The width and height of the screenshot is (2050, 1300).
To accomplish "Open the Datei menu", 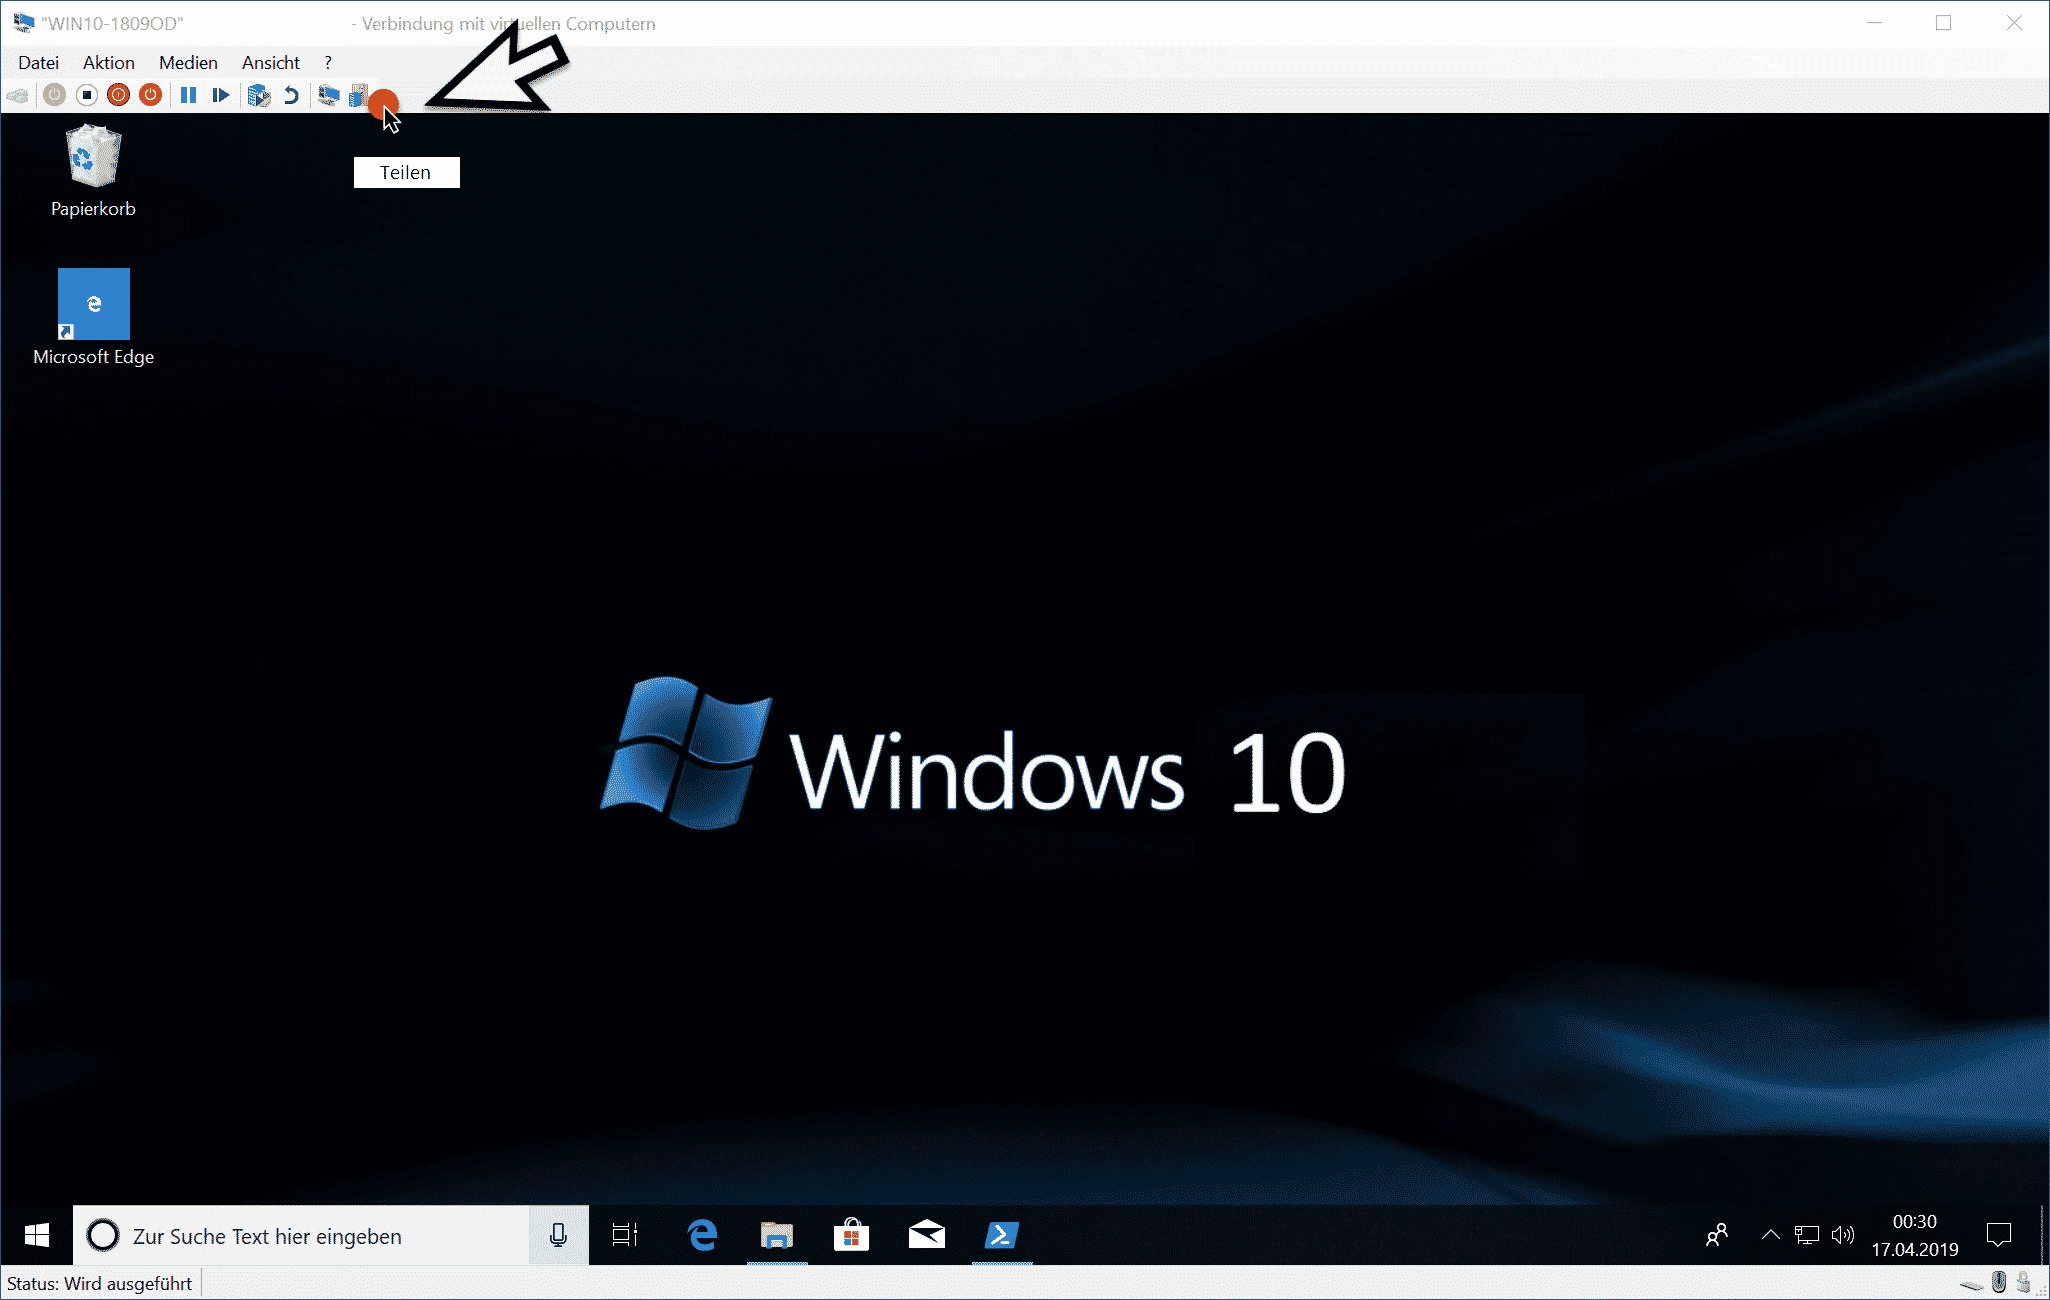I will (38, 62).
